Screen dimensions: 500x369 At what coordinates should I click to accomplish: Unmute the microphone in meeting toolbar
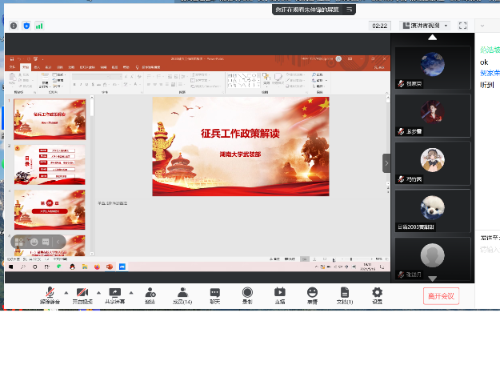(50, 295)
